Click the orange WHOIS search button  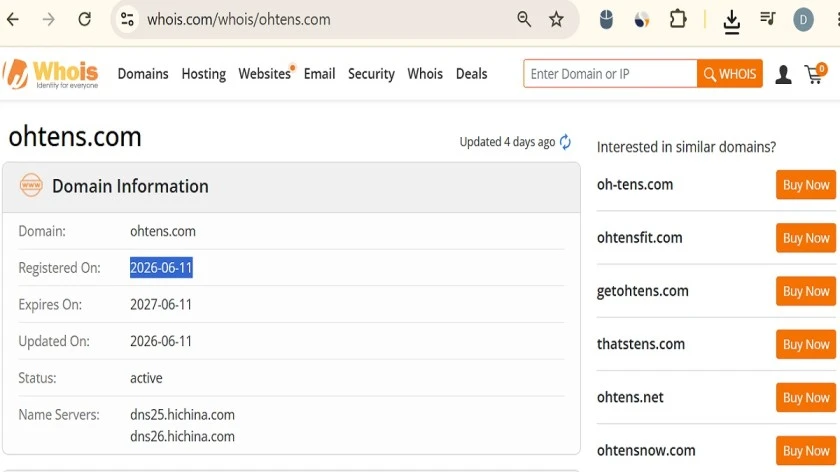[730, 74]
